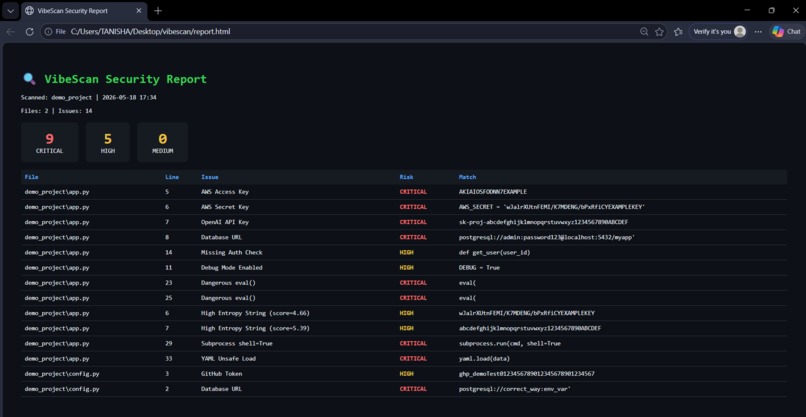Click the sk-proj OpenAI key match value
The height and width of the screenshot is (417, 806).
(543, 222)
